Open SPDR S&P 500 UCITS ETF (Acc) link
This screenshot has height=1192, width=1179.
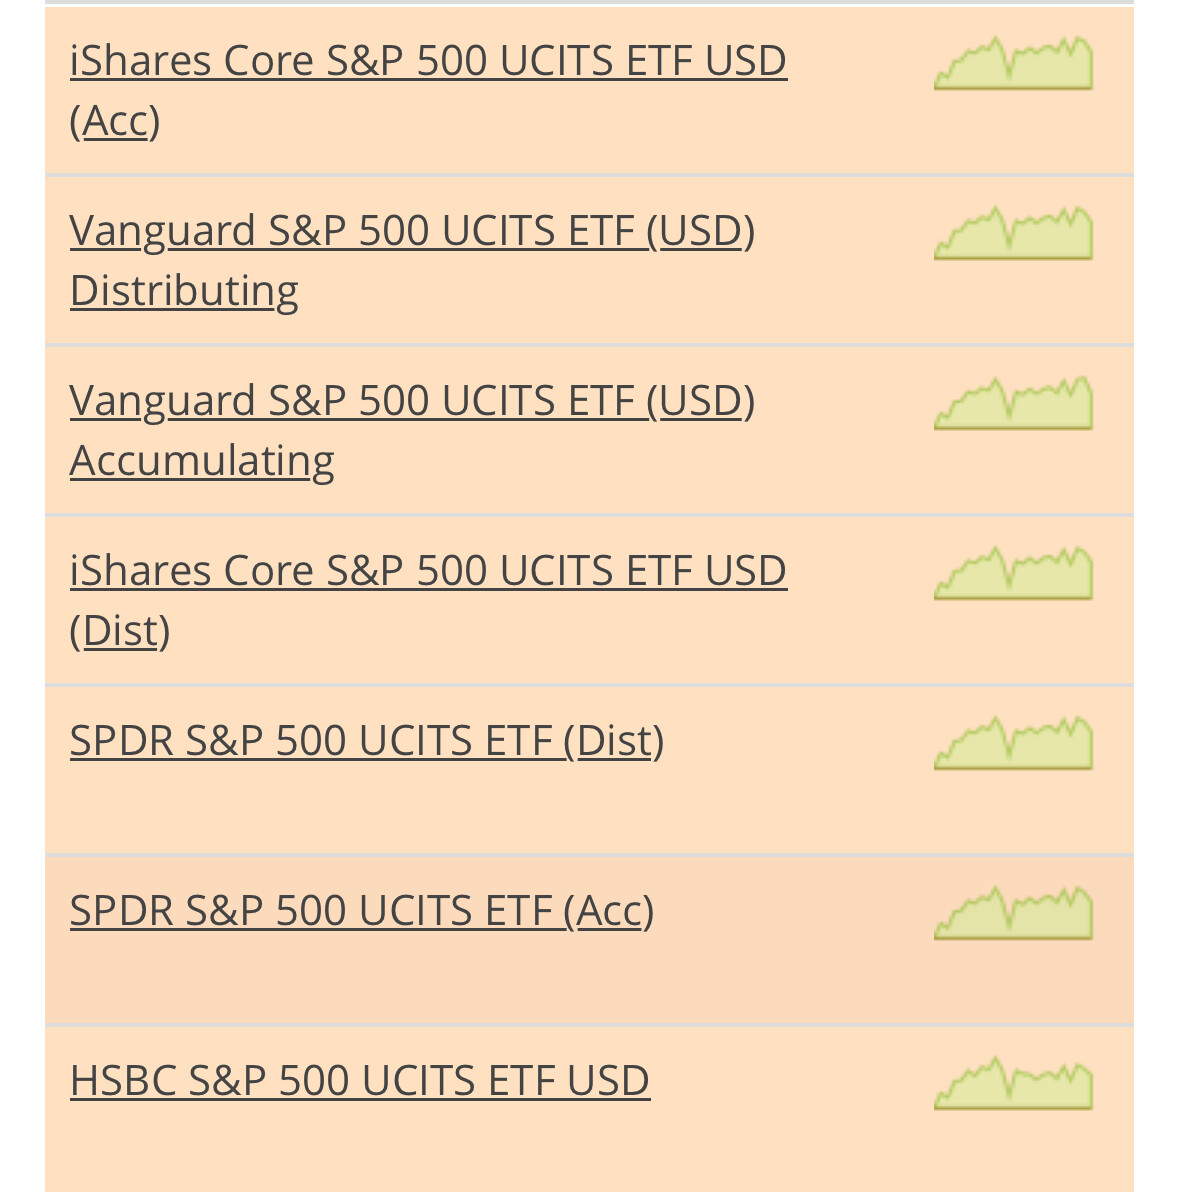click(x=362, y=911)
